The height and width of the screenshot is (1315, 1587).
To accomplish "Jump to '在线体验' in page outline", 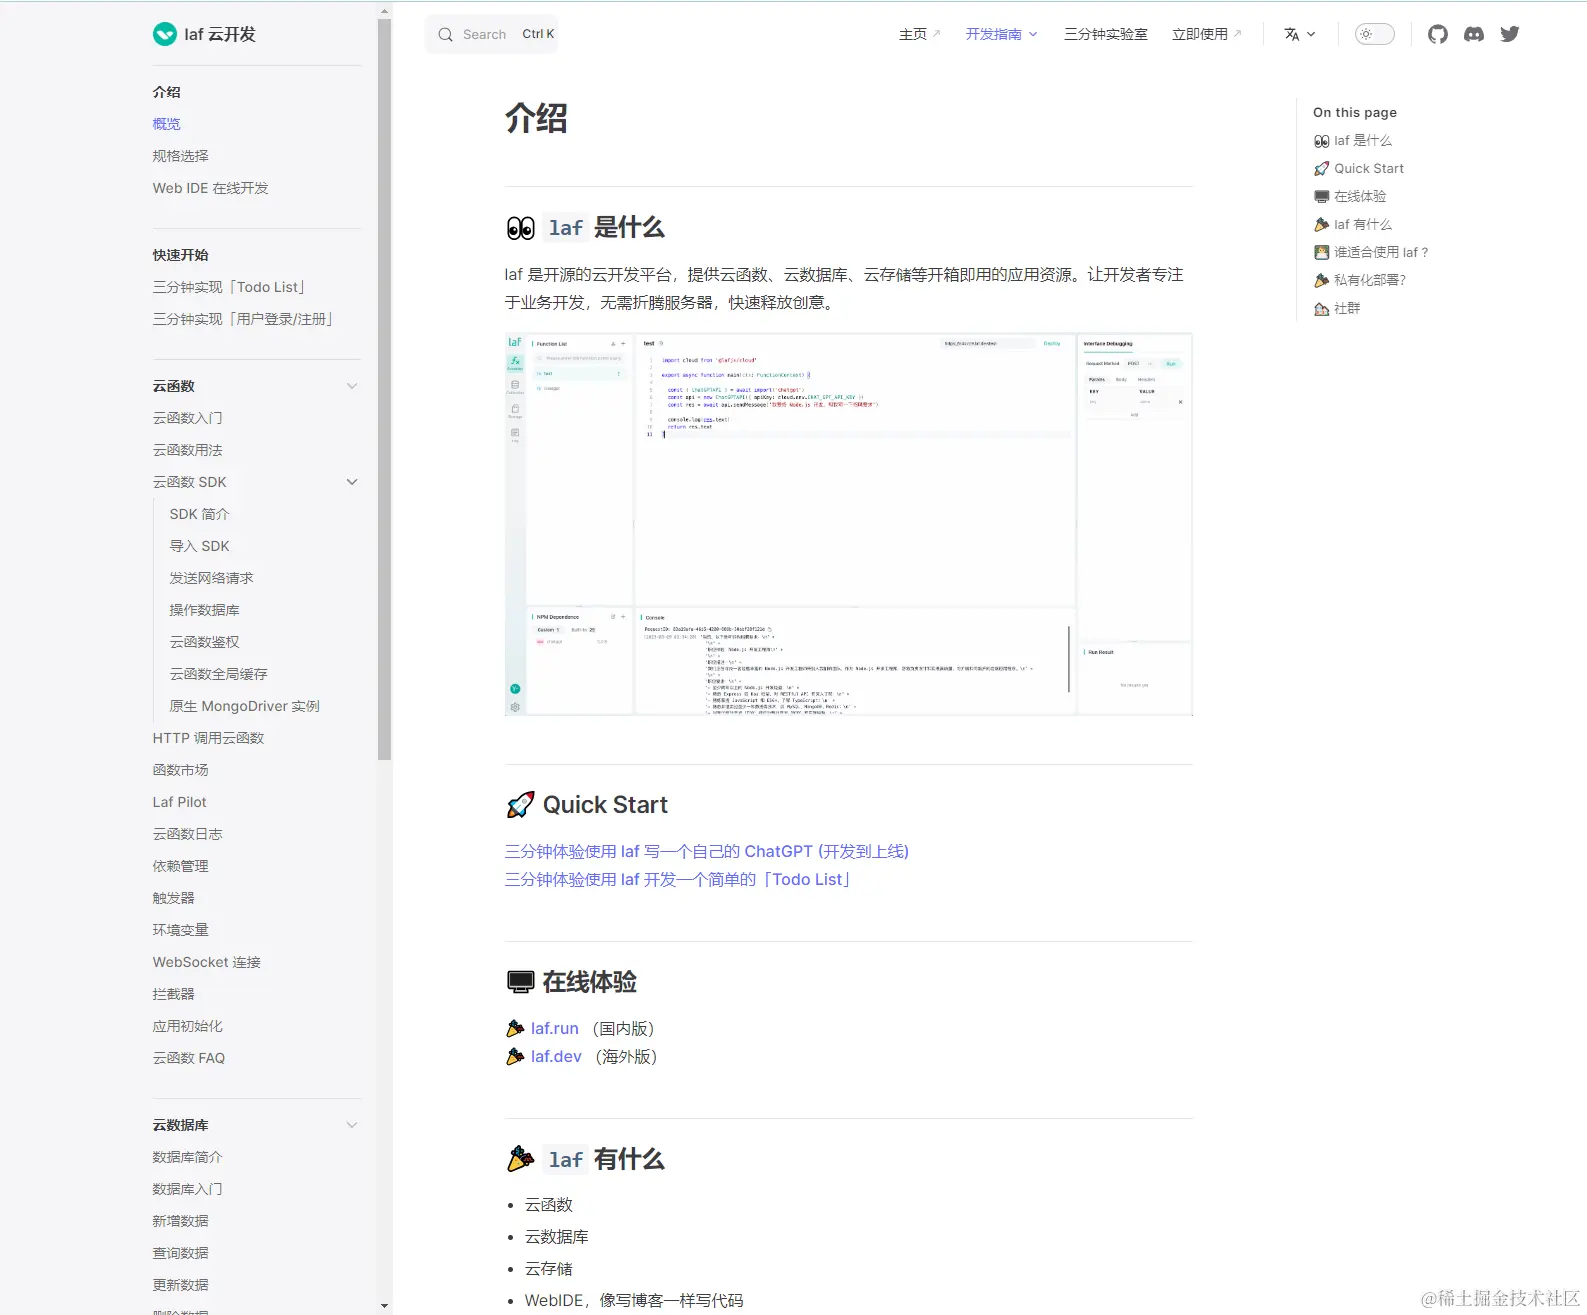I will pyautogui.click(x=1350, y=197).
